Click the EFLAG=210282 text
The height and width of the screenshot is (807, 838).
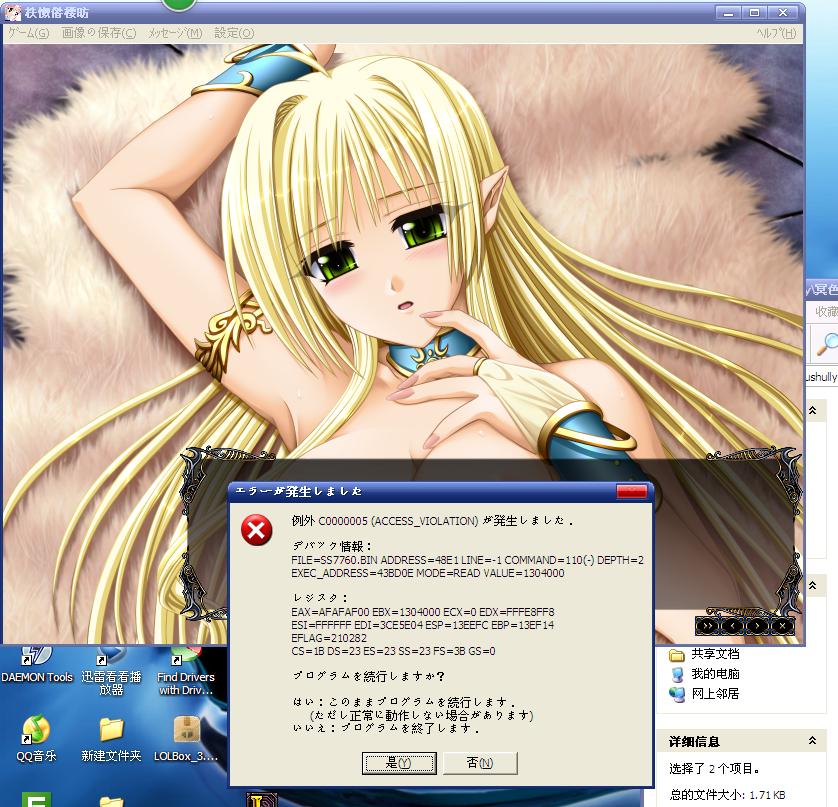click(x=329, y=638)
